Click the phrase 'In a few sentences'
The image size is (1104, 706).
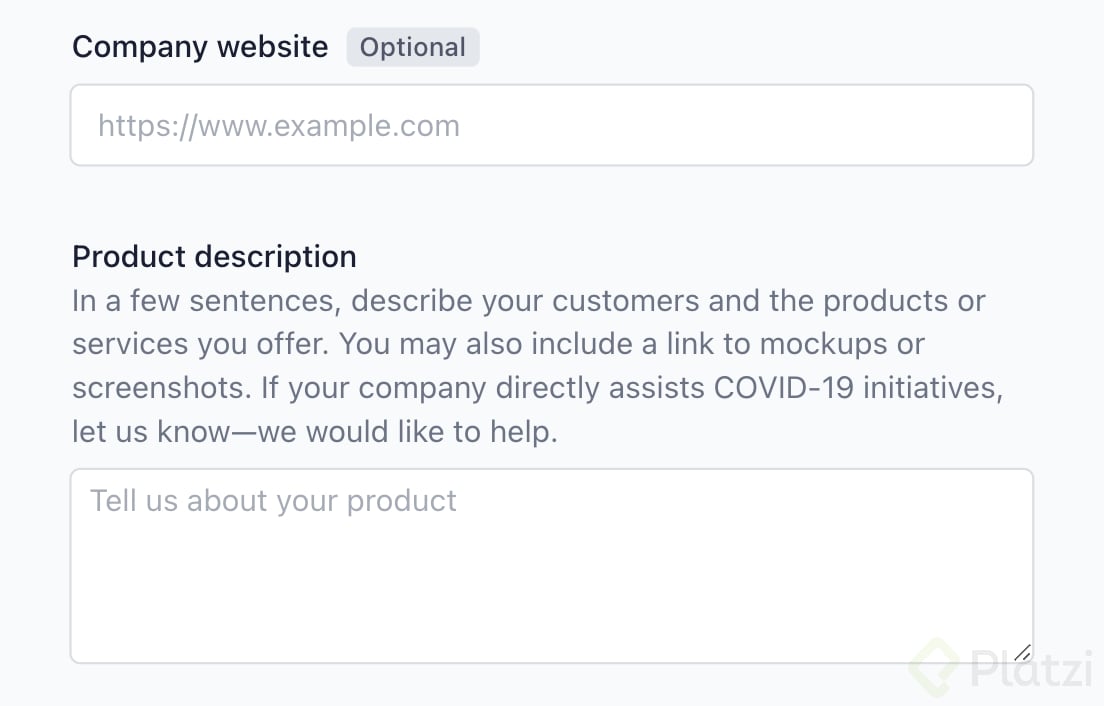[x=206, y=301]
